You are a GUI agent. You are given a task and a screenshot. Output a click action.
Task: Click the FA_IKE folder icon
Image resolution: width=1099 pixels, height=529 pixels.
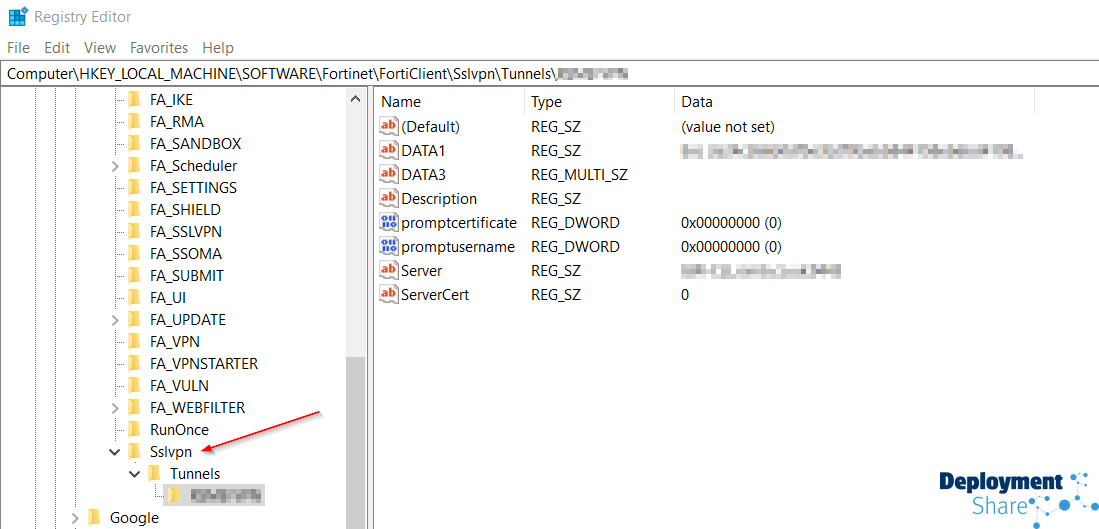coord(135,99)
